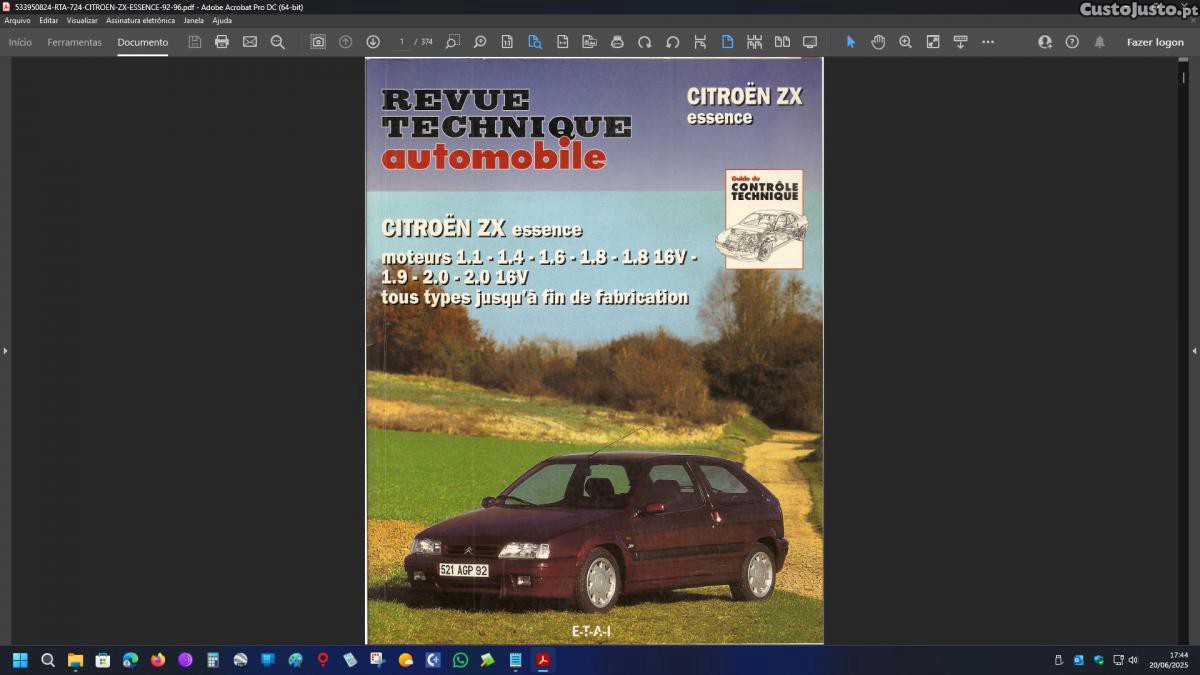
Task: Enable single page view mode
Action: [727, 42]
